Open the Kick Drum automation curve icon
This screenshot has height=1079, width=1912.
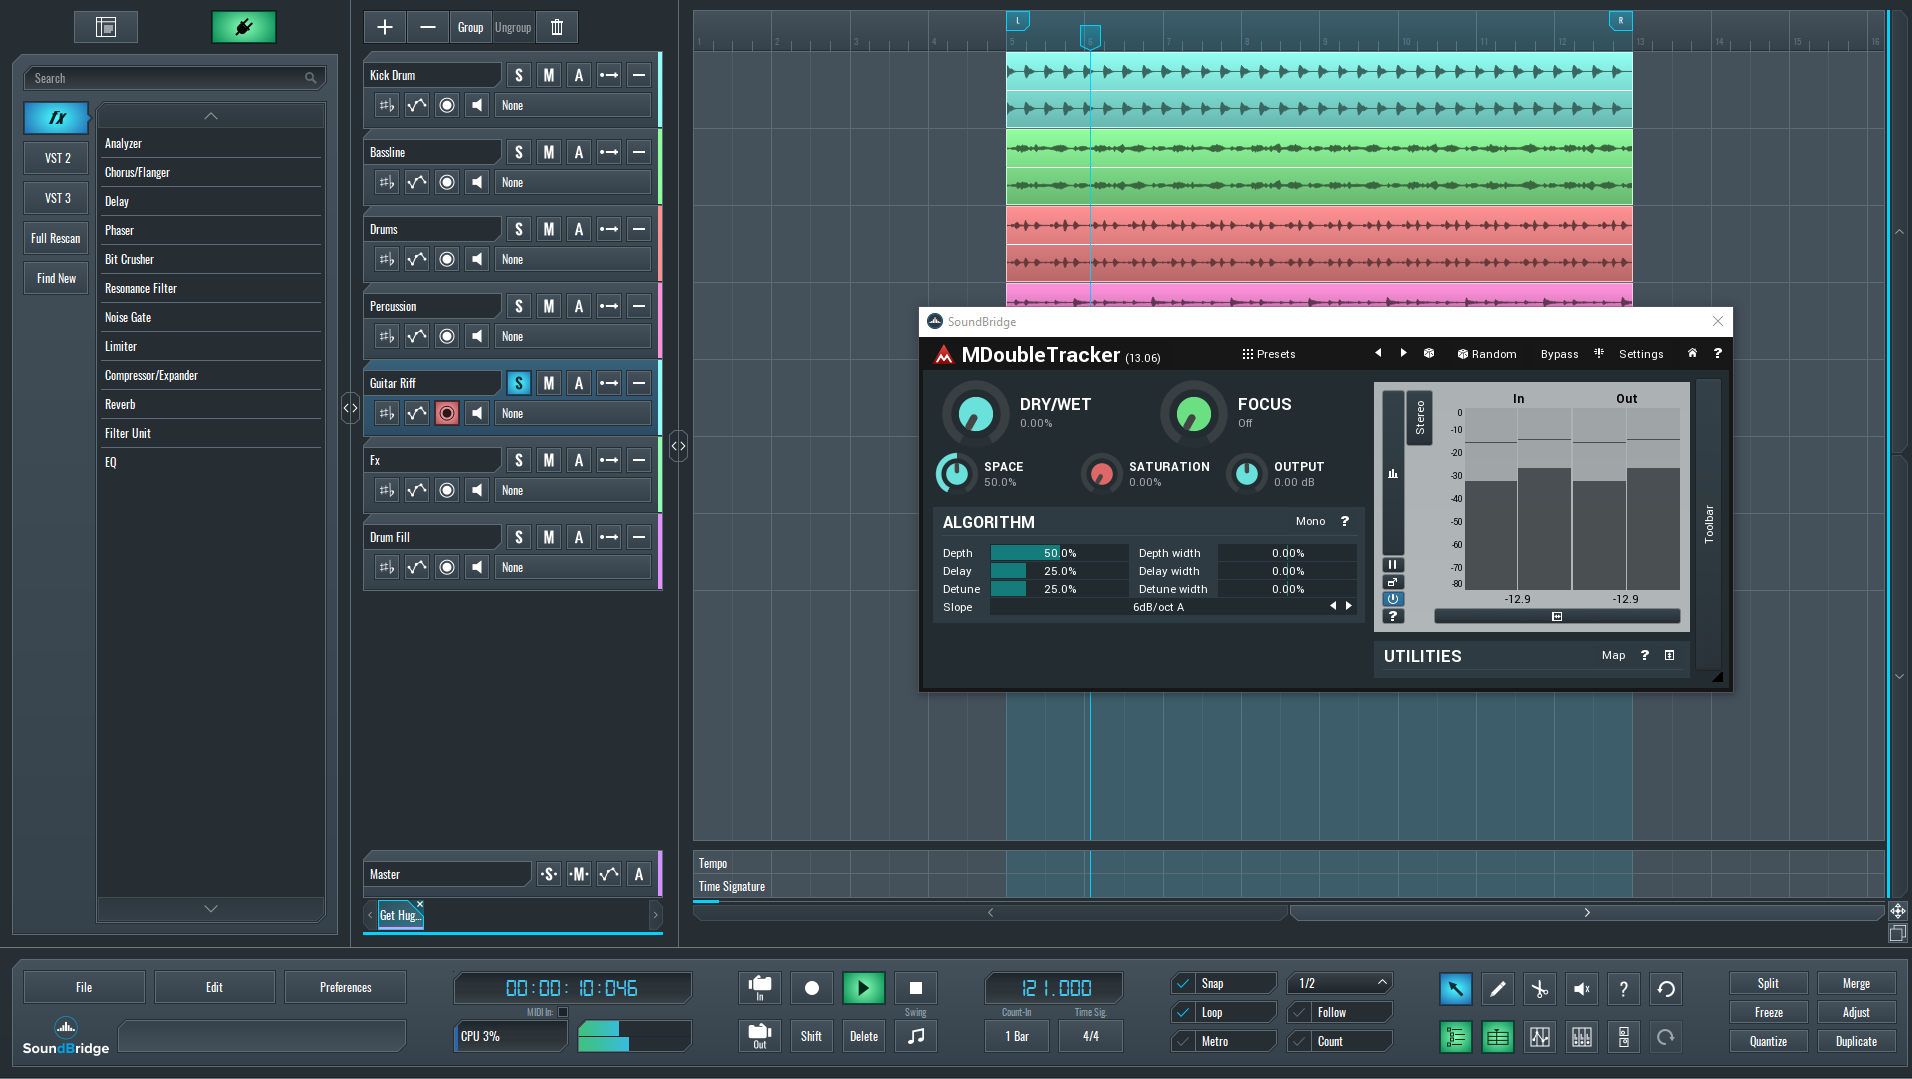417,105
